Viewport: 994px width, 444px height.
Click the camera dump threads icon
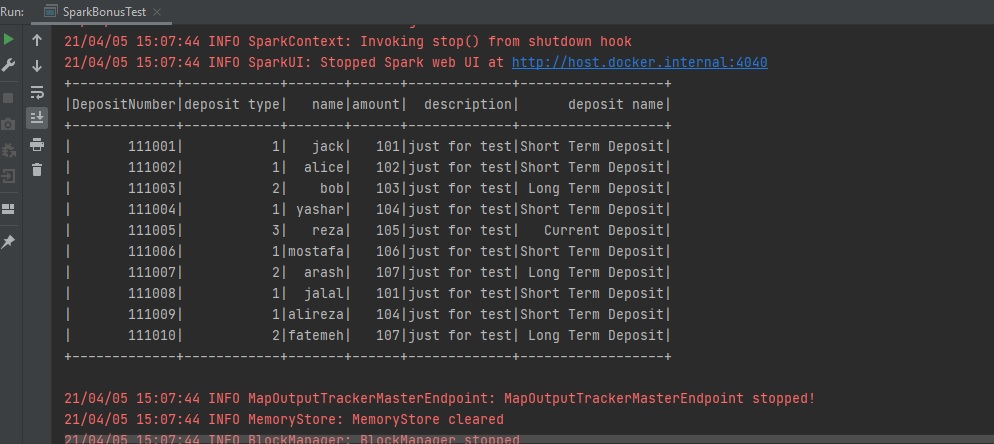pos(9,124)
